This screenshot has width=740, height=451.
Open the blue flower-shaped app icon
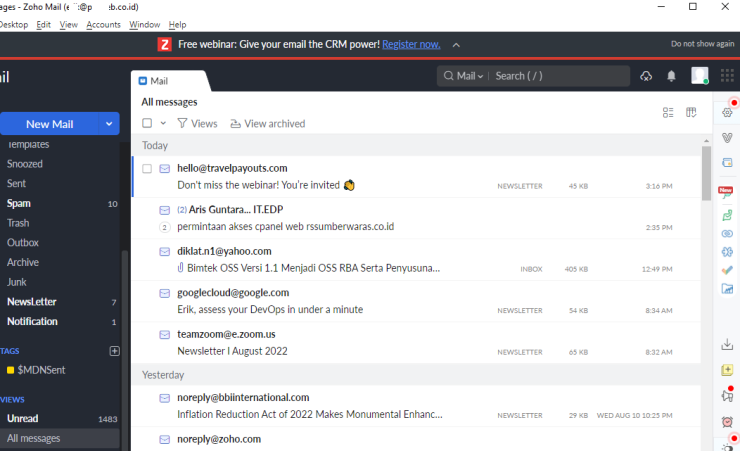point(727,251)
